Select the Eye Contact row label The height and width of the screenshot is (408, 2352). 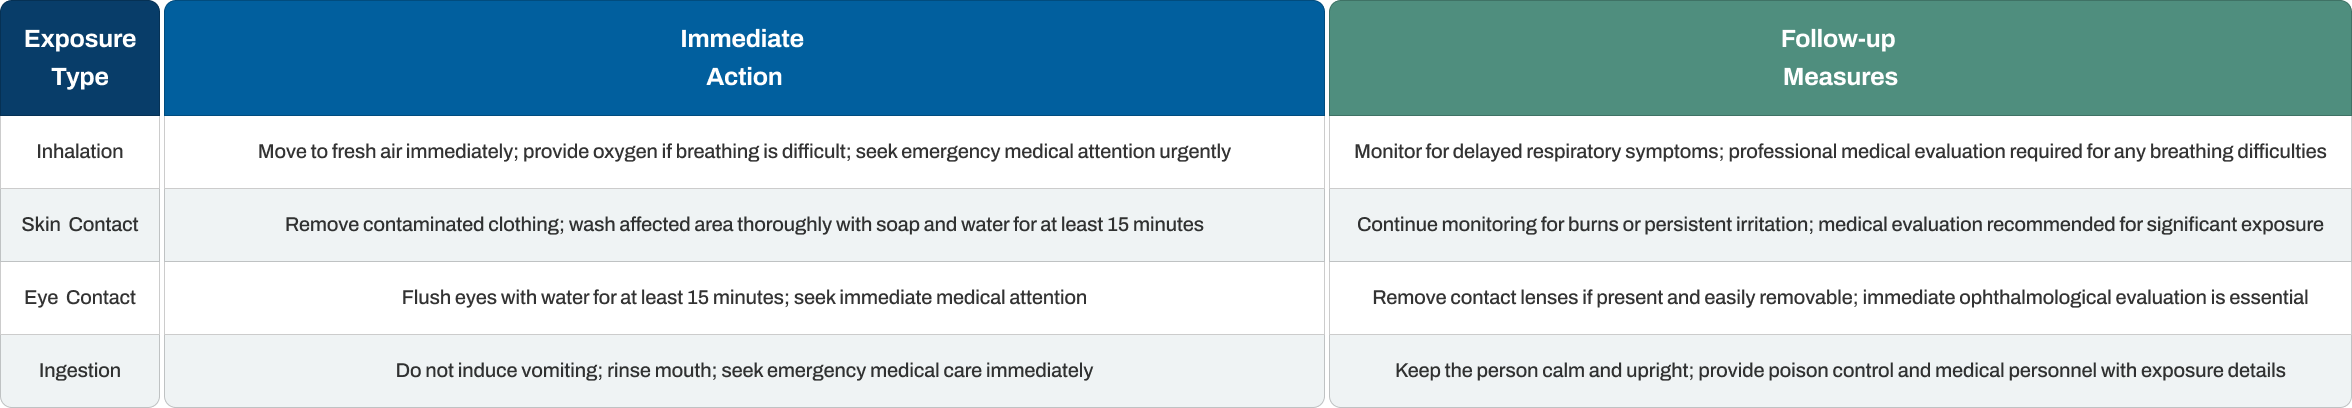click(x=80, y=298)
